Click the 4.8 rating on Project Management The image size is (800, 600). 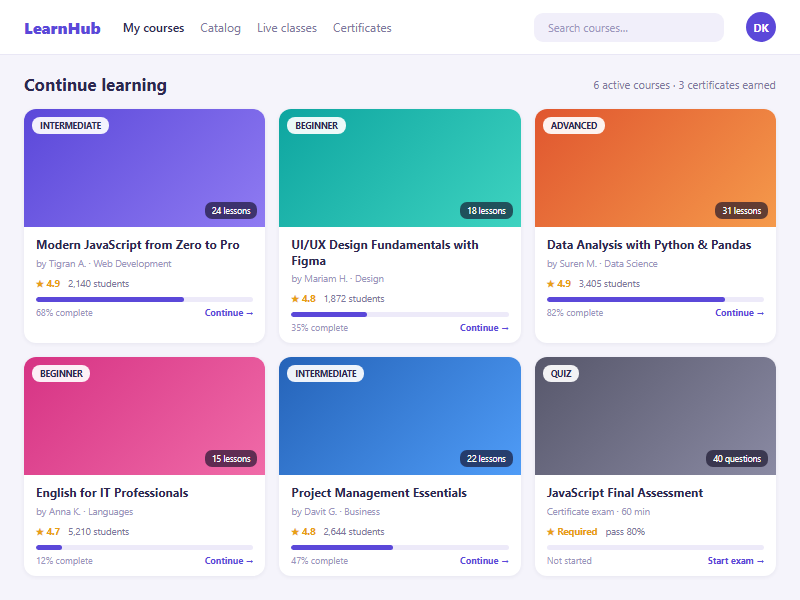(304, 532)
